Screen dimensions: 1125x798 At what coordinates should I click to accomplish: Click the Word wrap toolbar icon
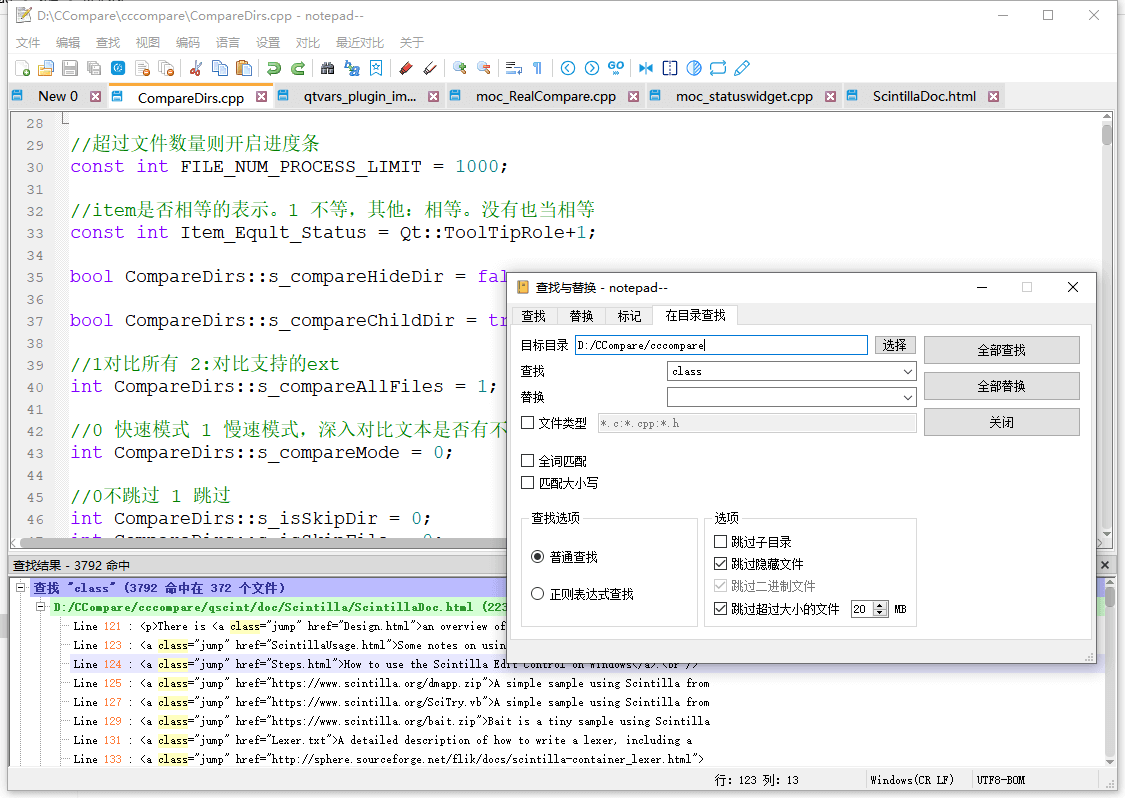point(514,68)
